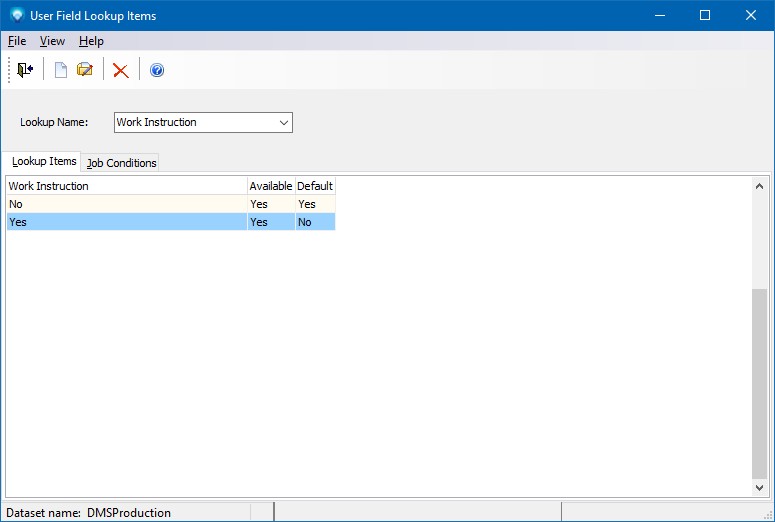Maximize the User Field Lookup Items window
775x522 pixels.
pos(705,16)
